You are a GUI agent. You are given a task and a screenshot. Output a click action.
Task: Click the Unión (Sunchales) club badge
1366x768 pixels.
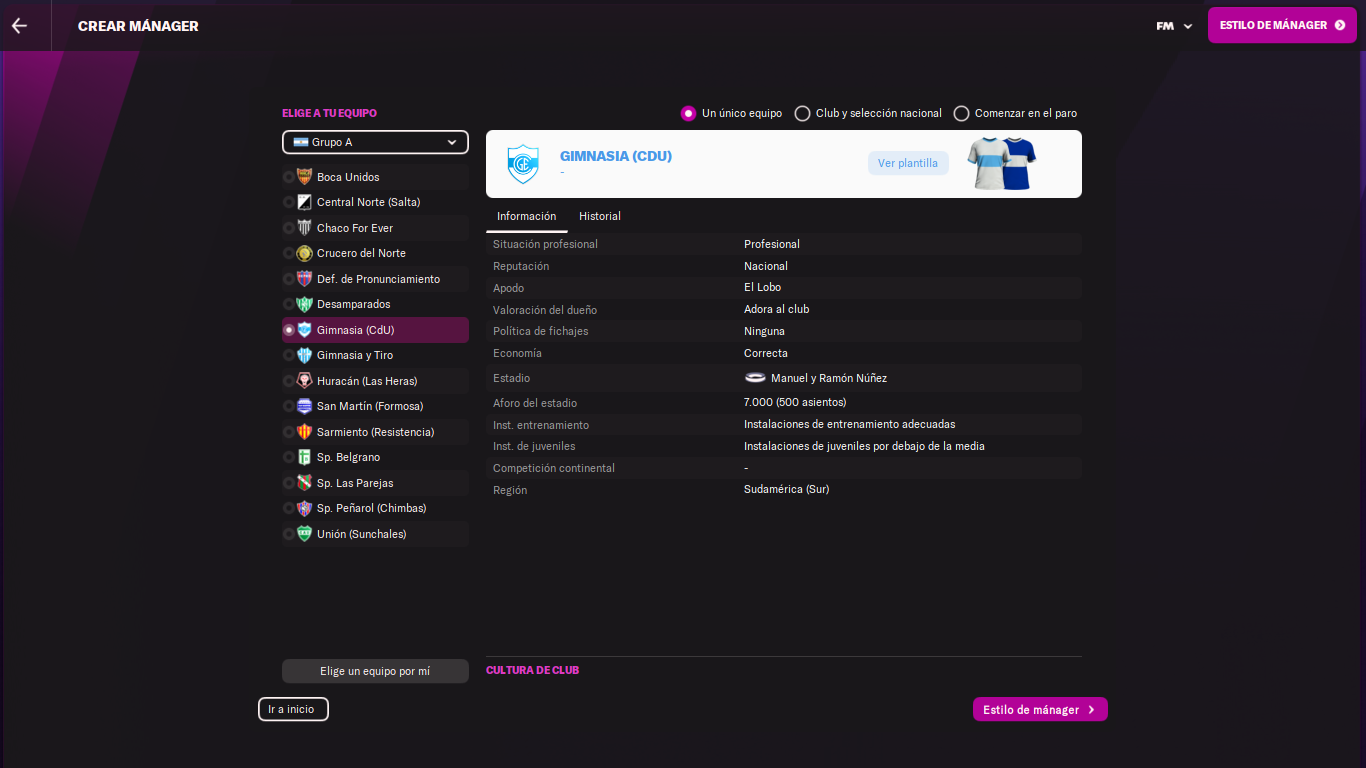pyautogui.click(x=304, y=534)
